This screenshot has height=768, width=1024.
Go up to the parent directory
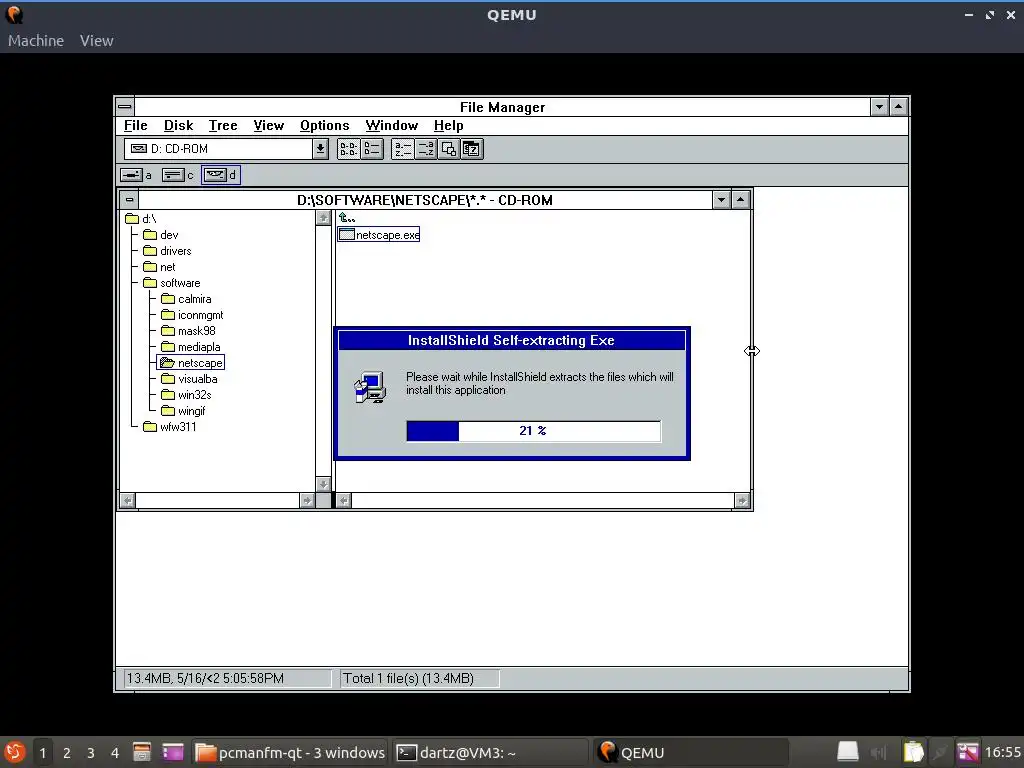point(347,218)
